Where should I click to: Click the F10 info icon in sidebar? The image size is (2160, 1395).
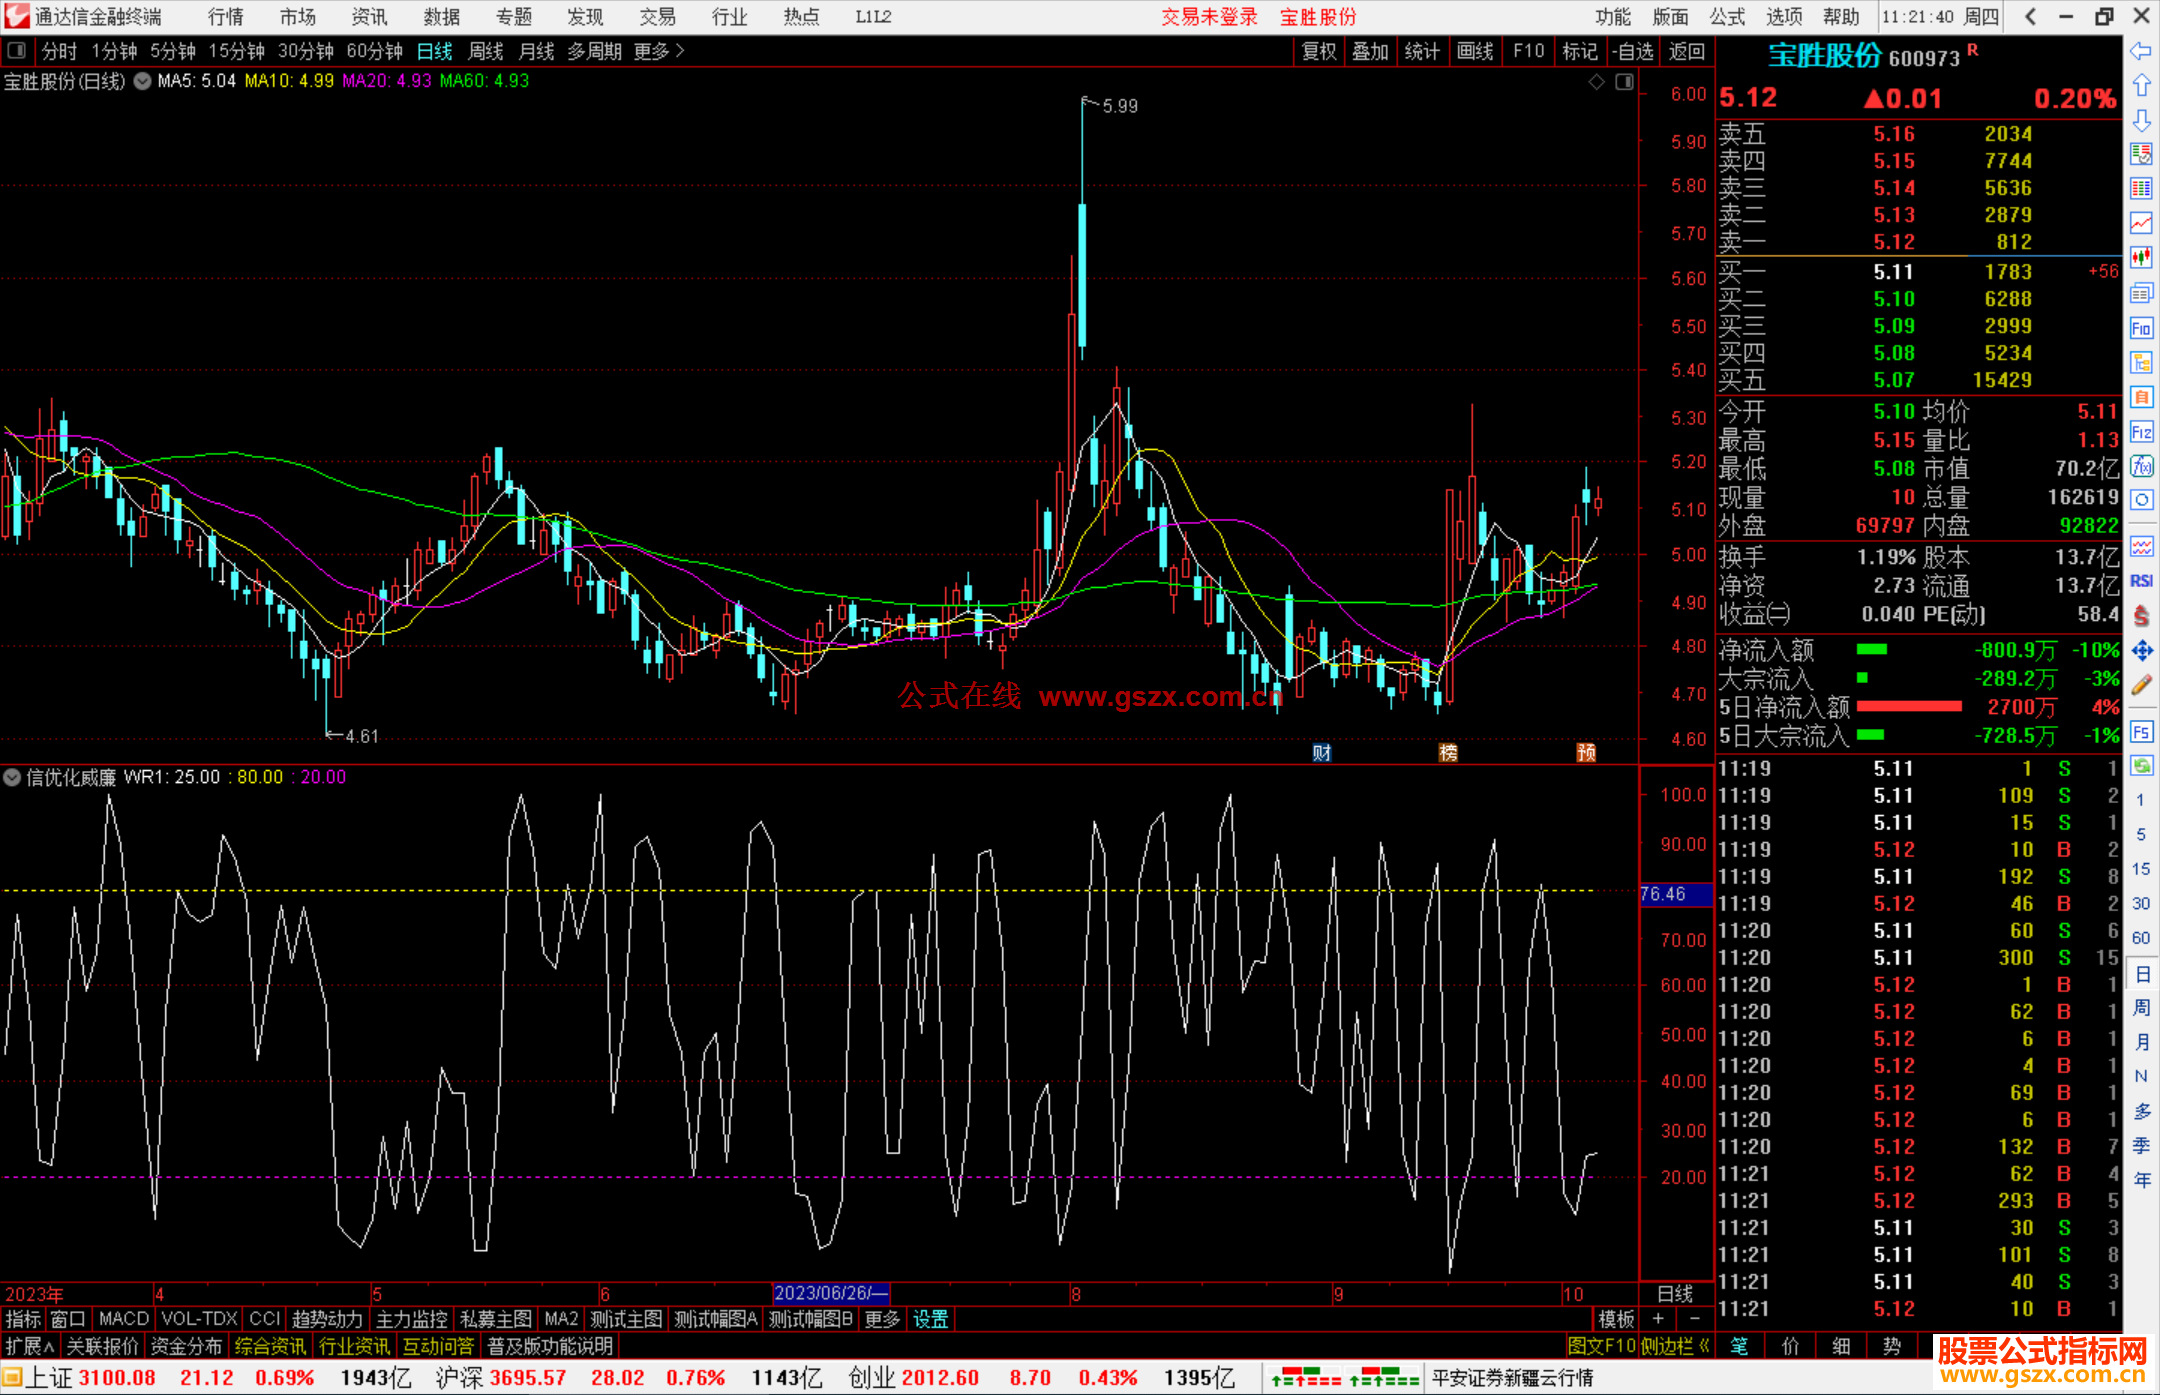(2141, 329)
